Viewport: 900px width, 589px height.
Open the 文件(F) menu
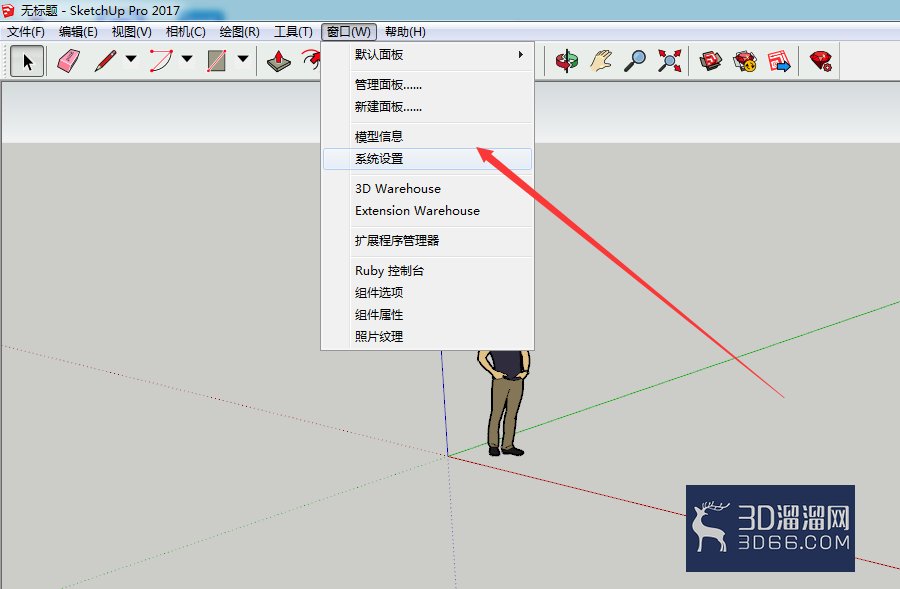(x=26, y=32)
